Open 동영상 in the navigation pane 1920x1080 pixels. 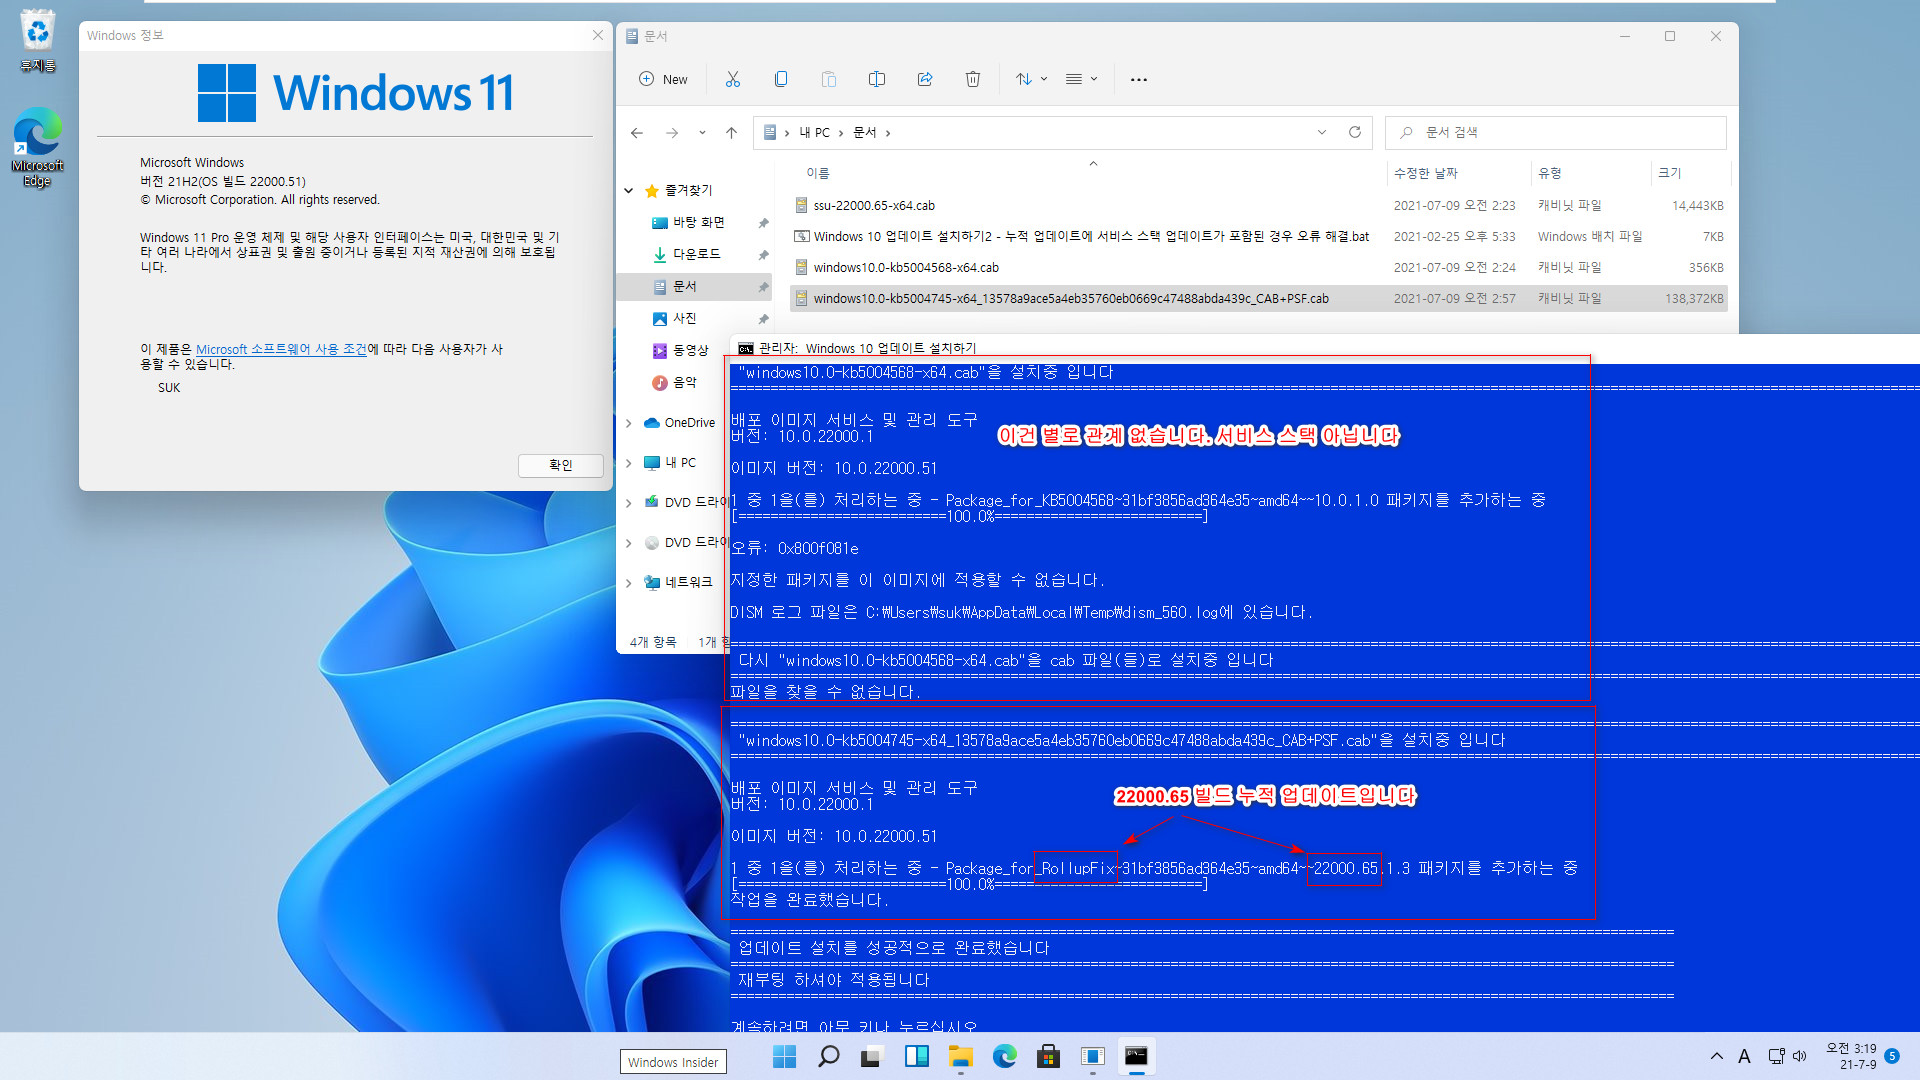click(690, 350)
